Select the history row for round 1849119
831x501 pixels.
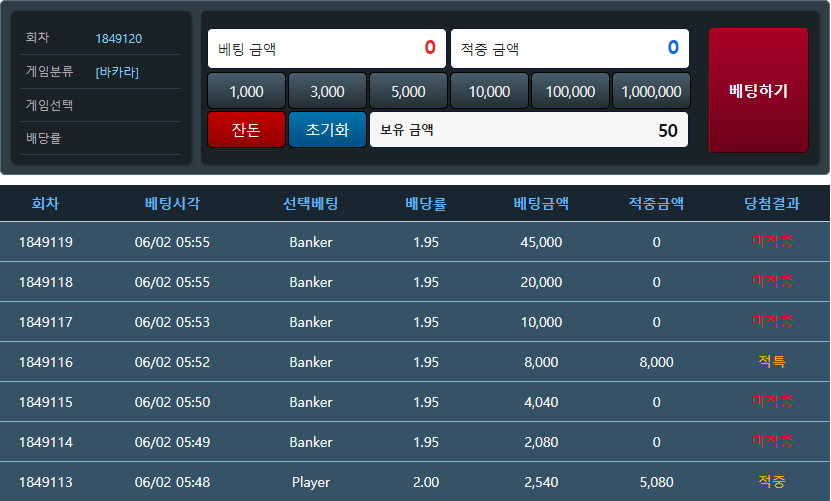point(415,242)
